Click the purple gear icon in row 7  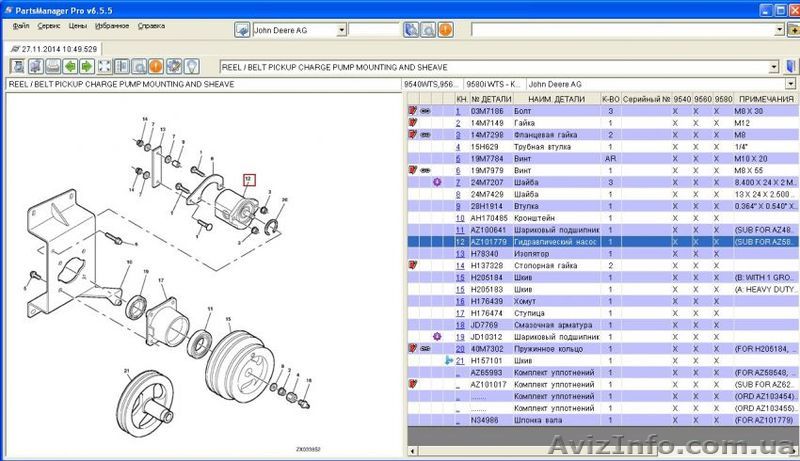(436, 183)
